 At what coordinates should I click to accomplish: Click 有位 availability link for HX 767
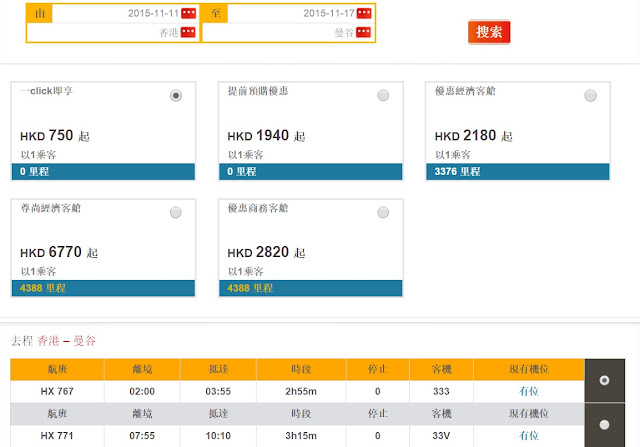pos(529,391)
